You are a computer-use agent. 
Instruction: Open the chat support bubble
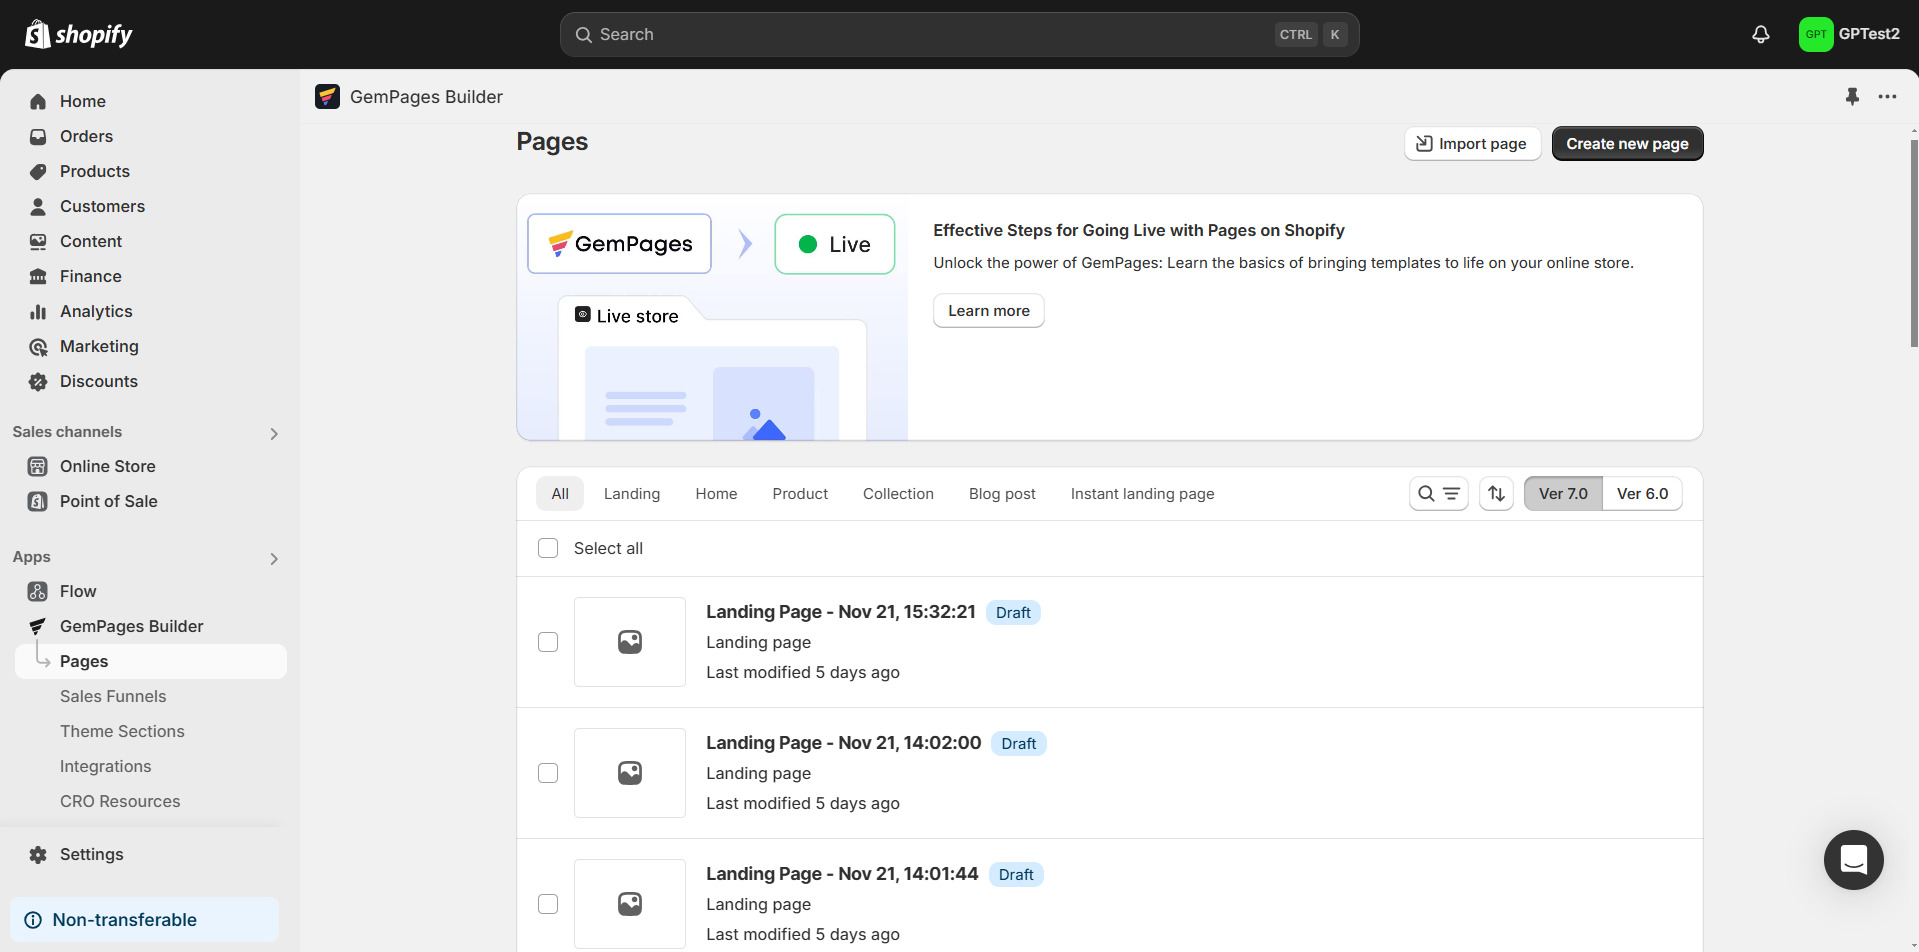(x=1853, y=860)
